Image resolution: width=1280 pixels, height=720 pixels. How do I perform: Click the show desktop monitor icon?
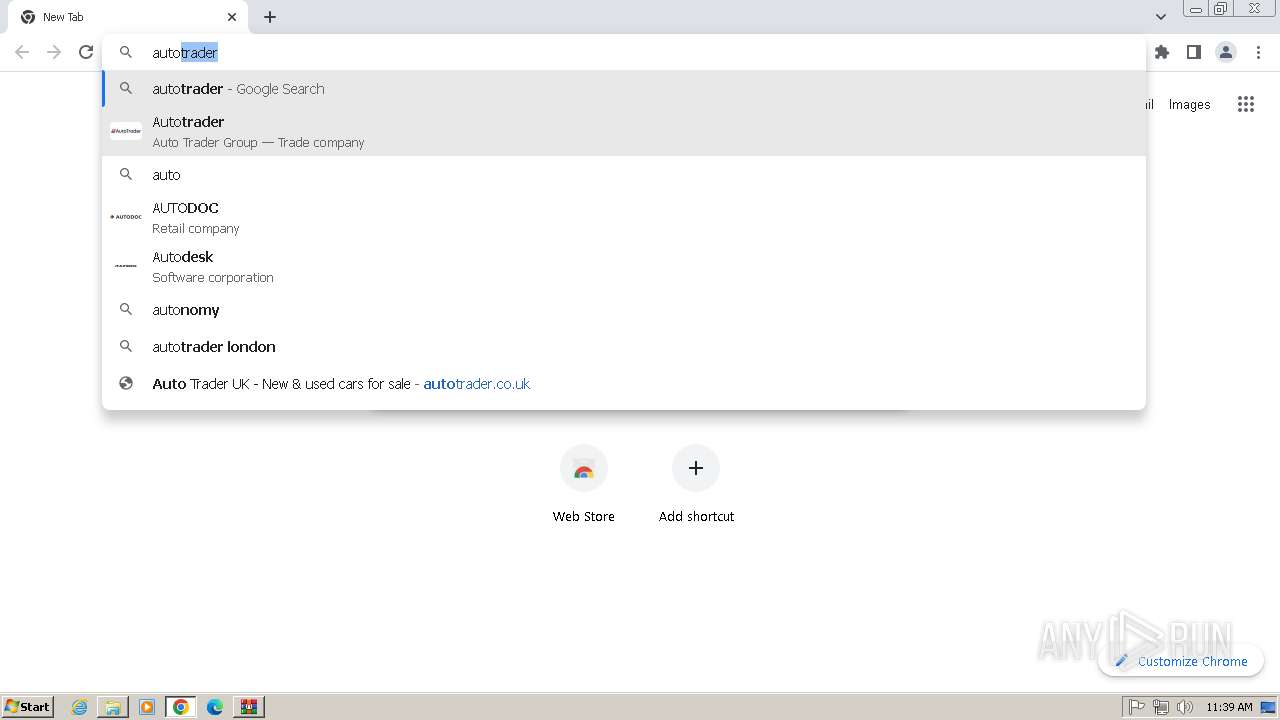pos(1268,707)
